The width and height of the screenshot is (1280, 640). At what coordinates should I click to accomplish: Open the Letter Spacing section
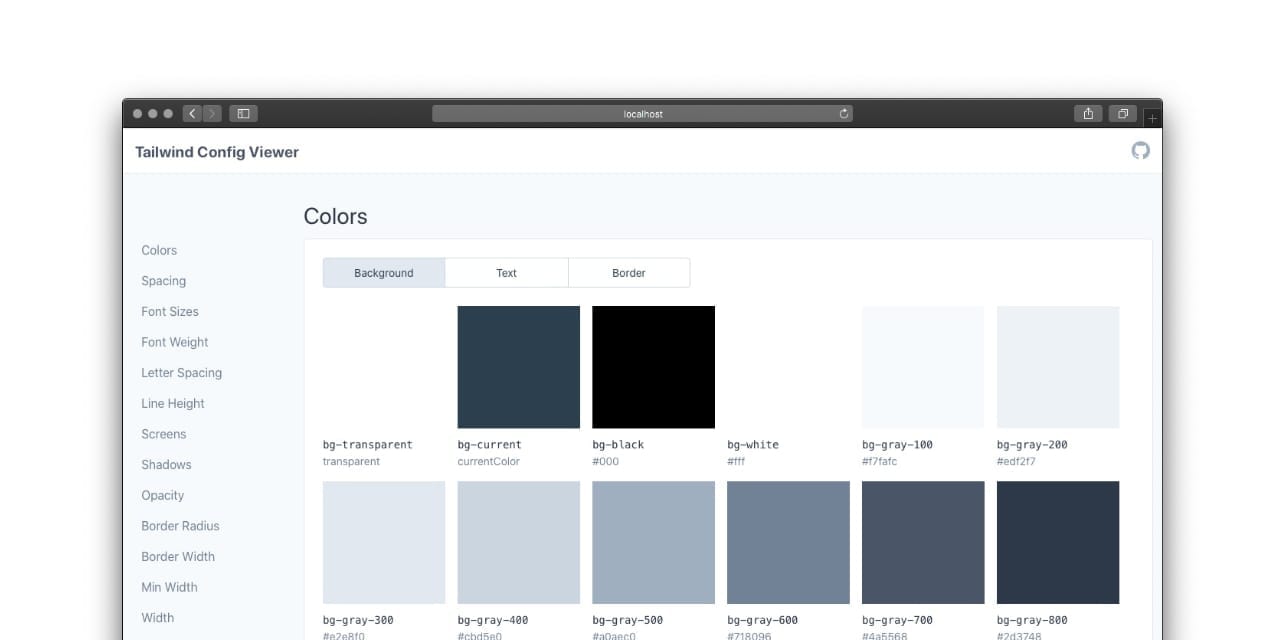coord(181,373)
